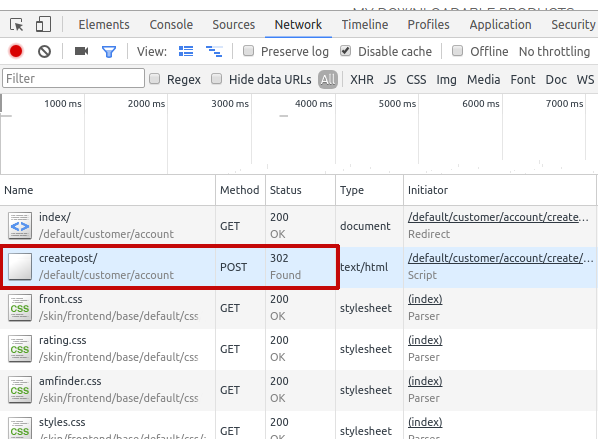Check the Hide data URLs checkbox
The height and width of the screenshot is (439, 598).
[217, 79]
